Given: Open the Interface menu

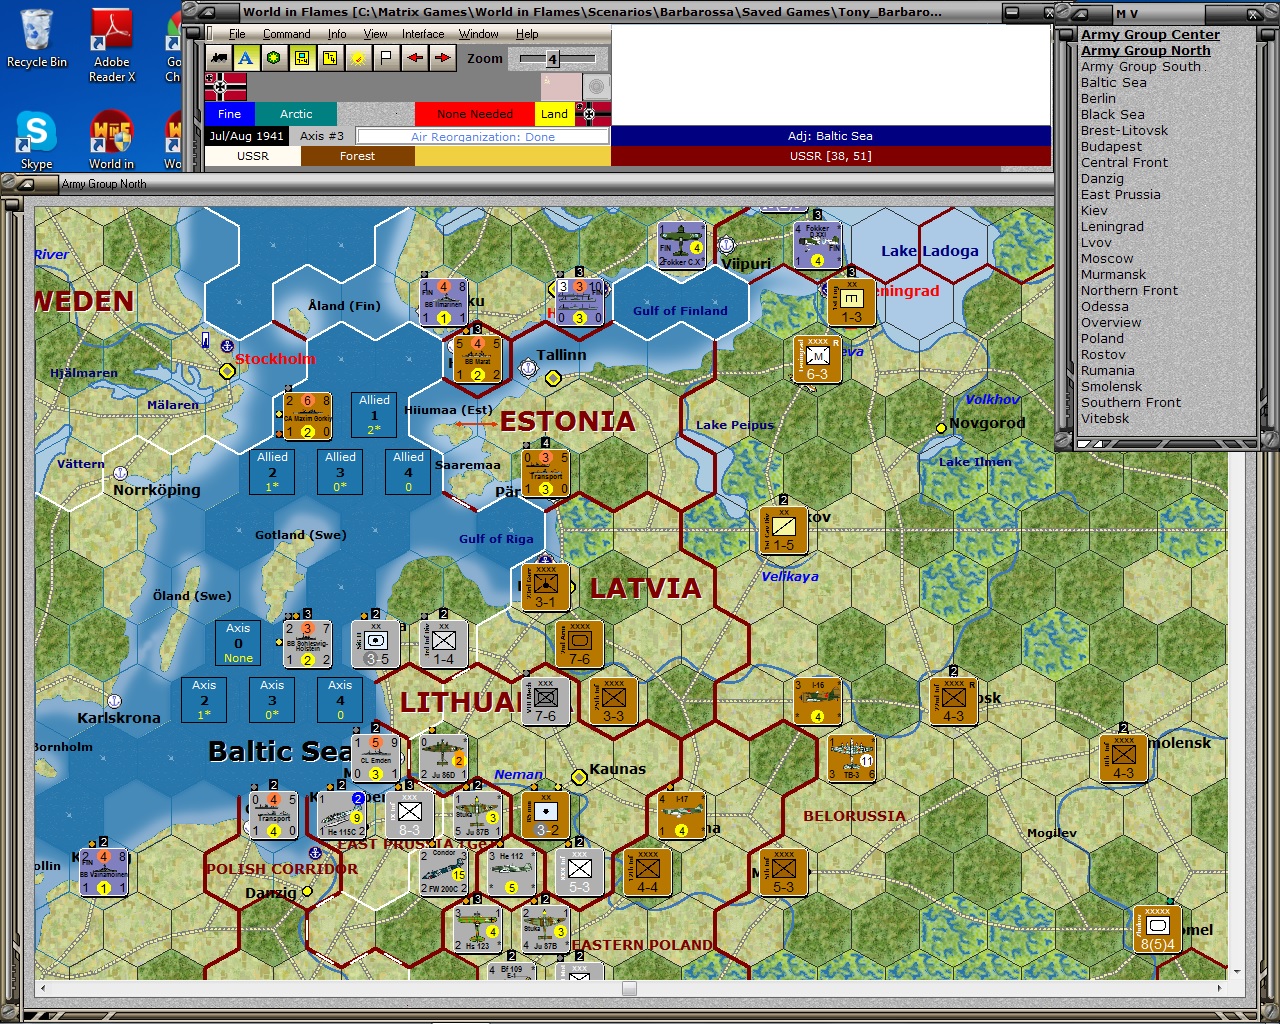Looking at the screenshot, I should click(423, 34).
